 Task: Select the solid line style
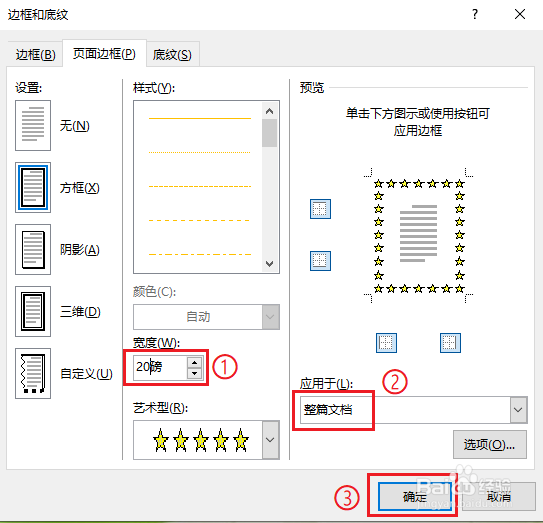199,118
